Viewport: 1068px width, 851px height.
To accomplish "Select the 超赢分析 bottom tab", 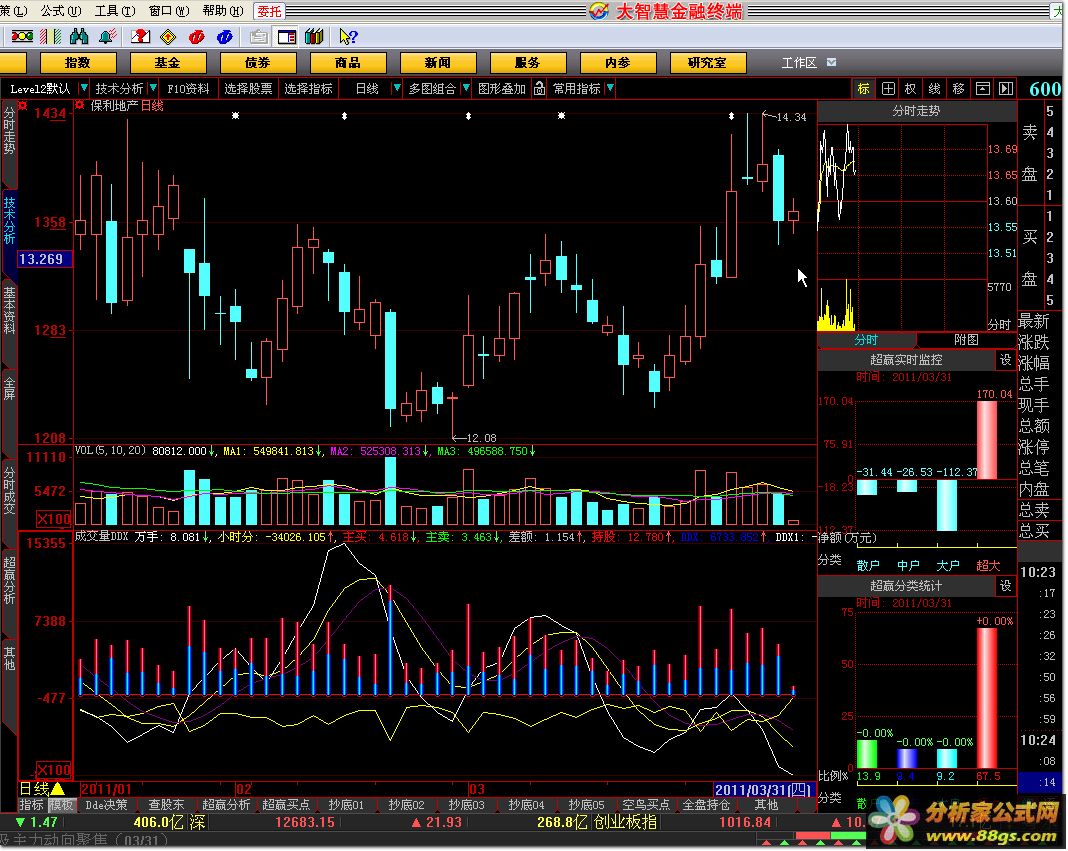I will [226, 805].
